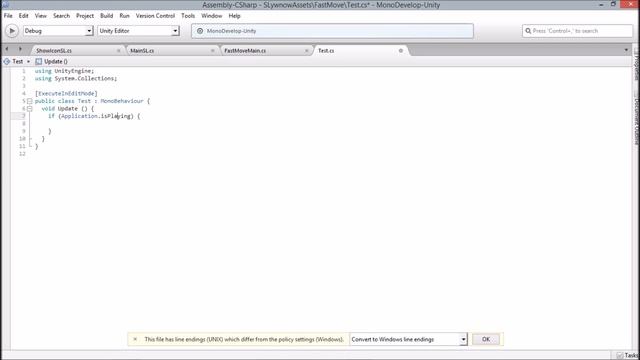640x360 pixels.
Task: Click the Test class icon in breadcrumb
Action: 7,61
